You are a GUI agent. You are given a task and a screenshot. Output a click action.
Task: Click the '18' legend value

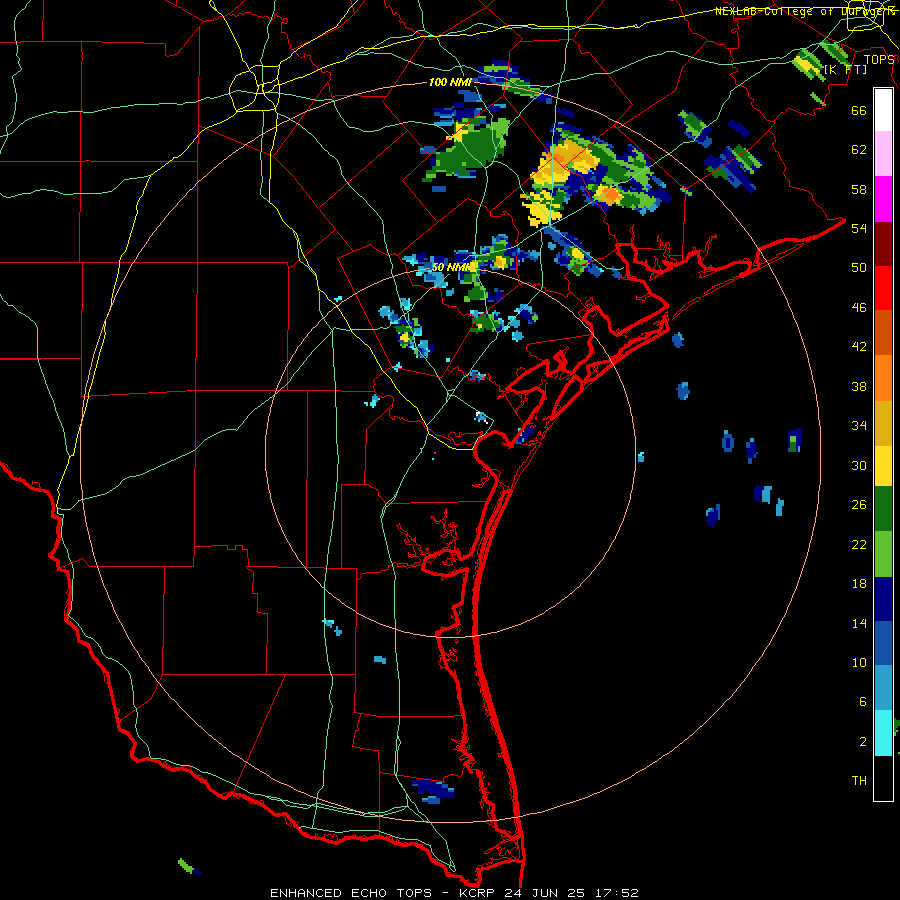coord(859,584)
